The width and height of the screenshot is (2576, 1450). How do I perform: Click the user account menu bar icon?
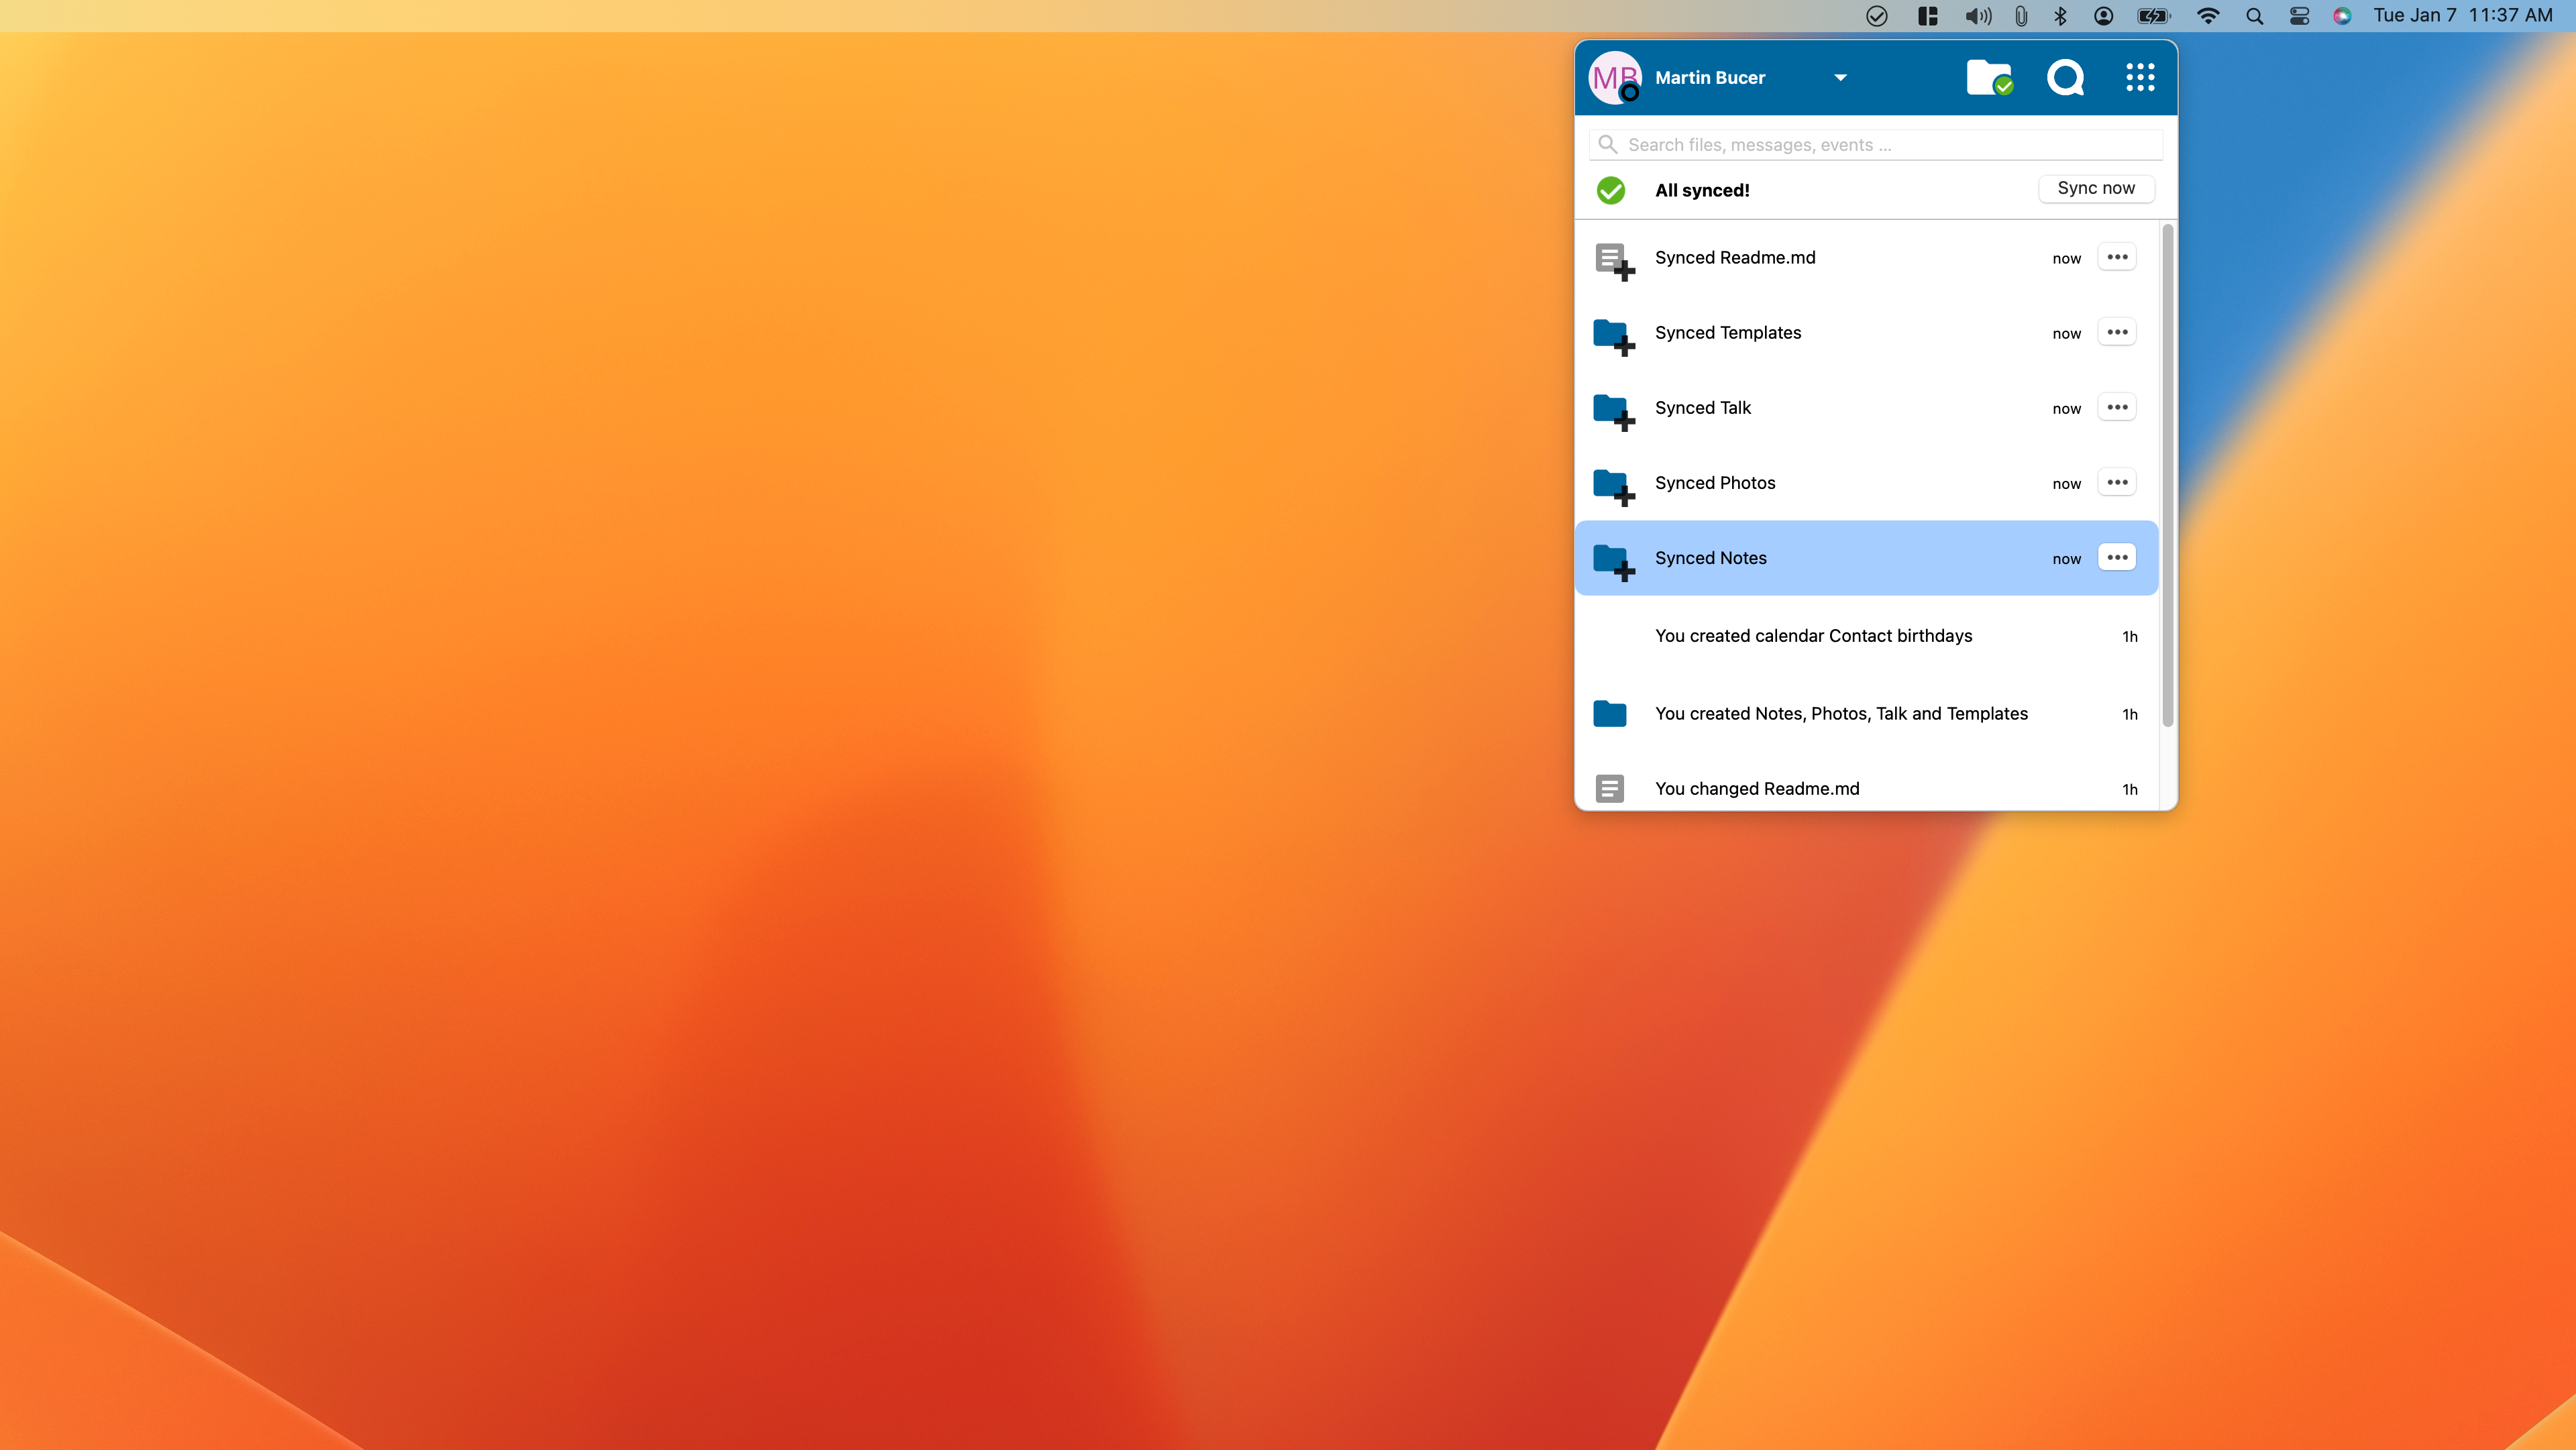coord(2103,16)
